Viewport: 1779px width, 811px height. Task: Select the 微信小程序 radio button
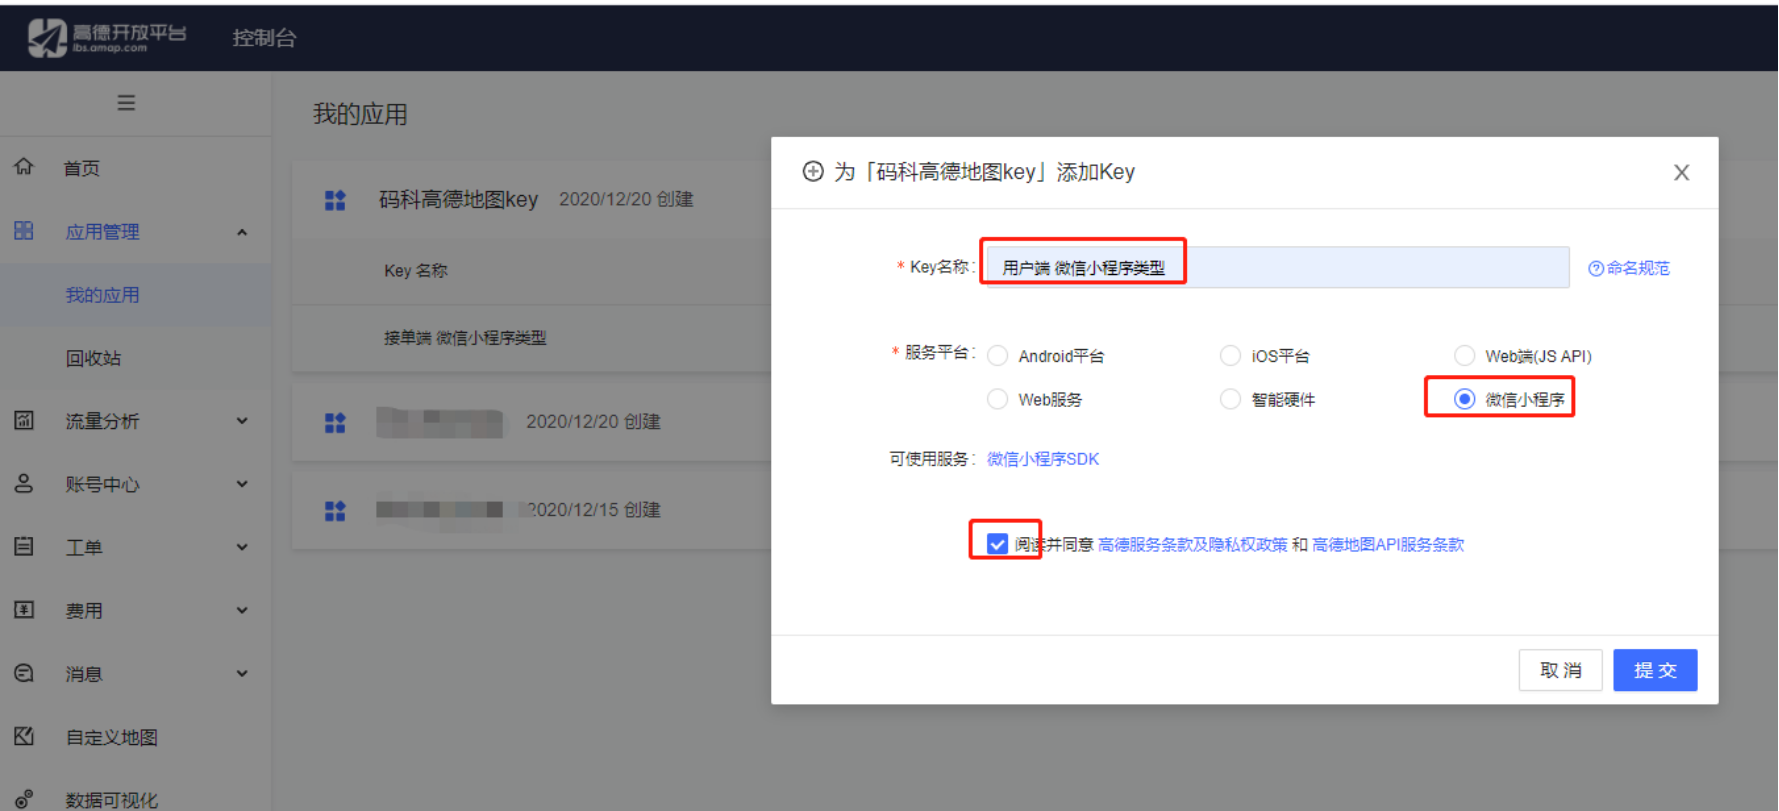[x=1464, y=399]
